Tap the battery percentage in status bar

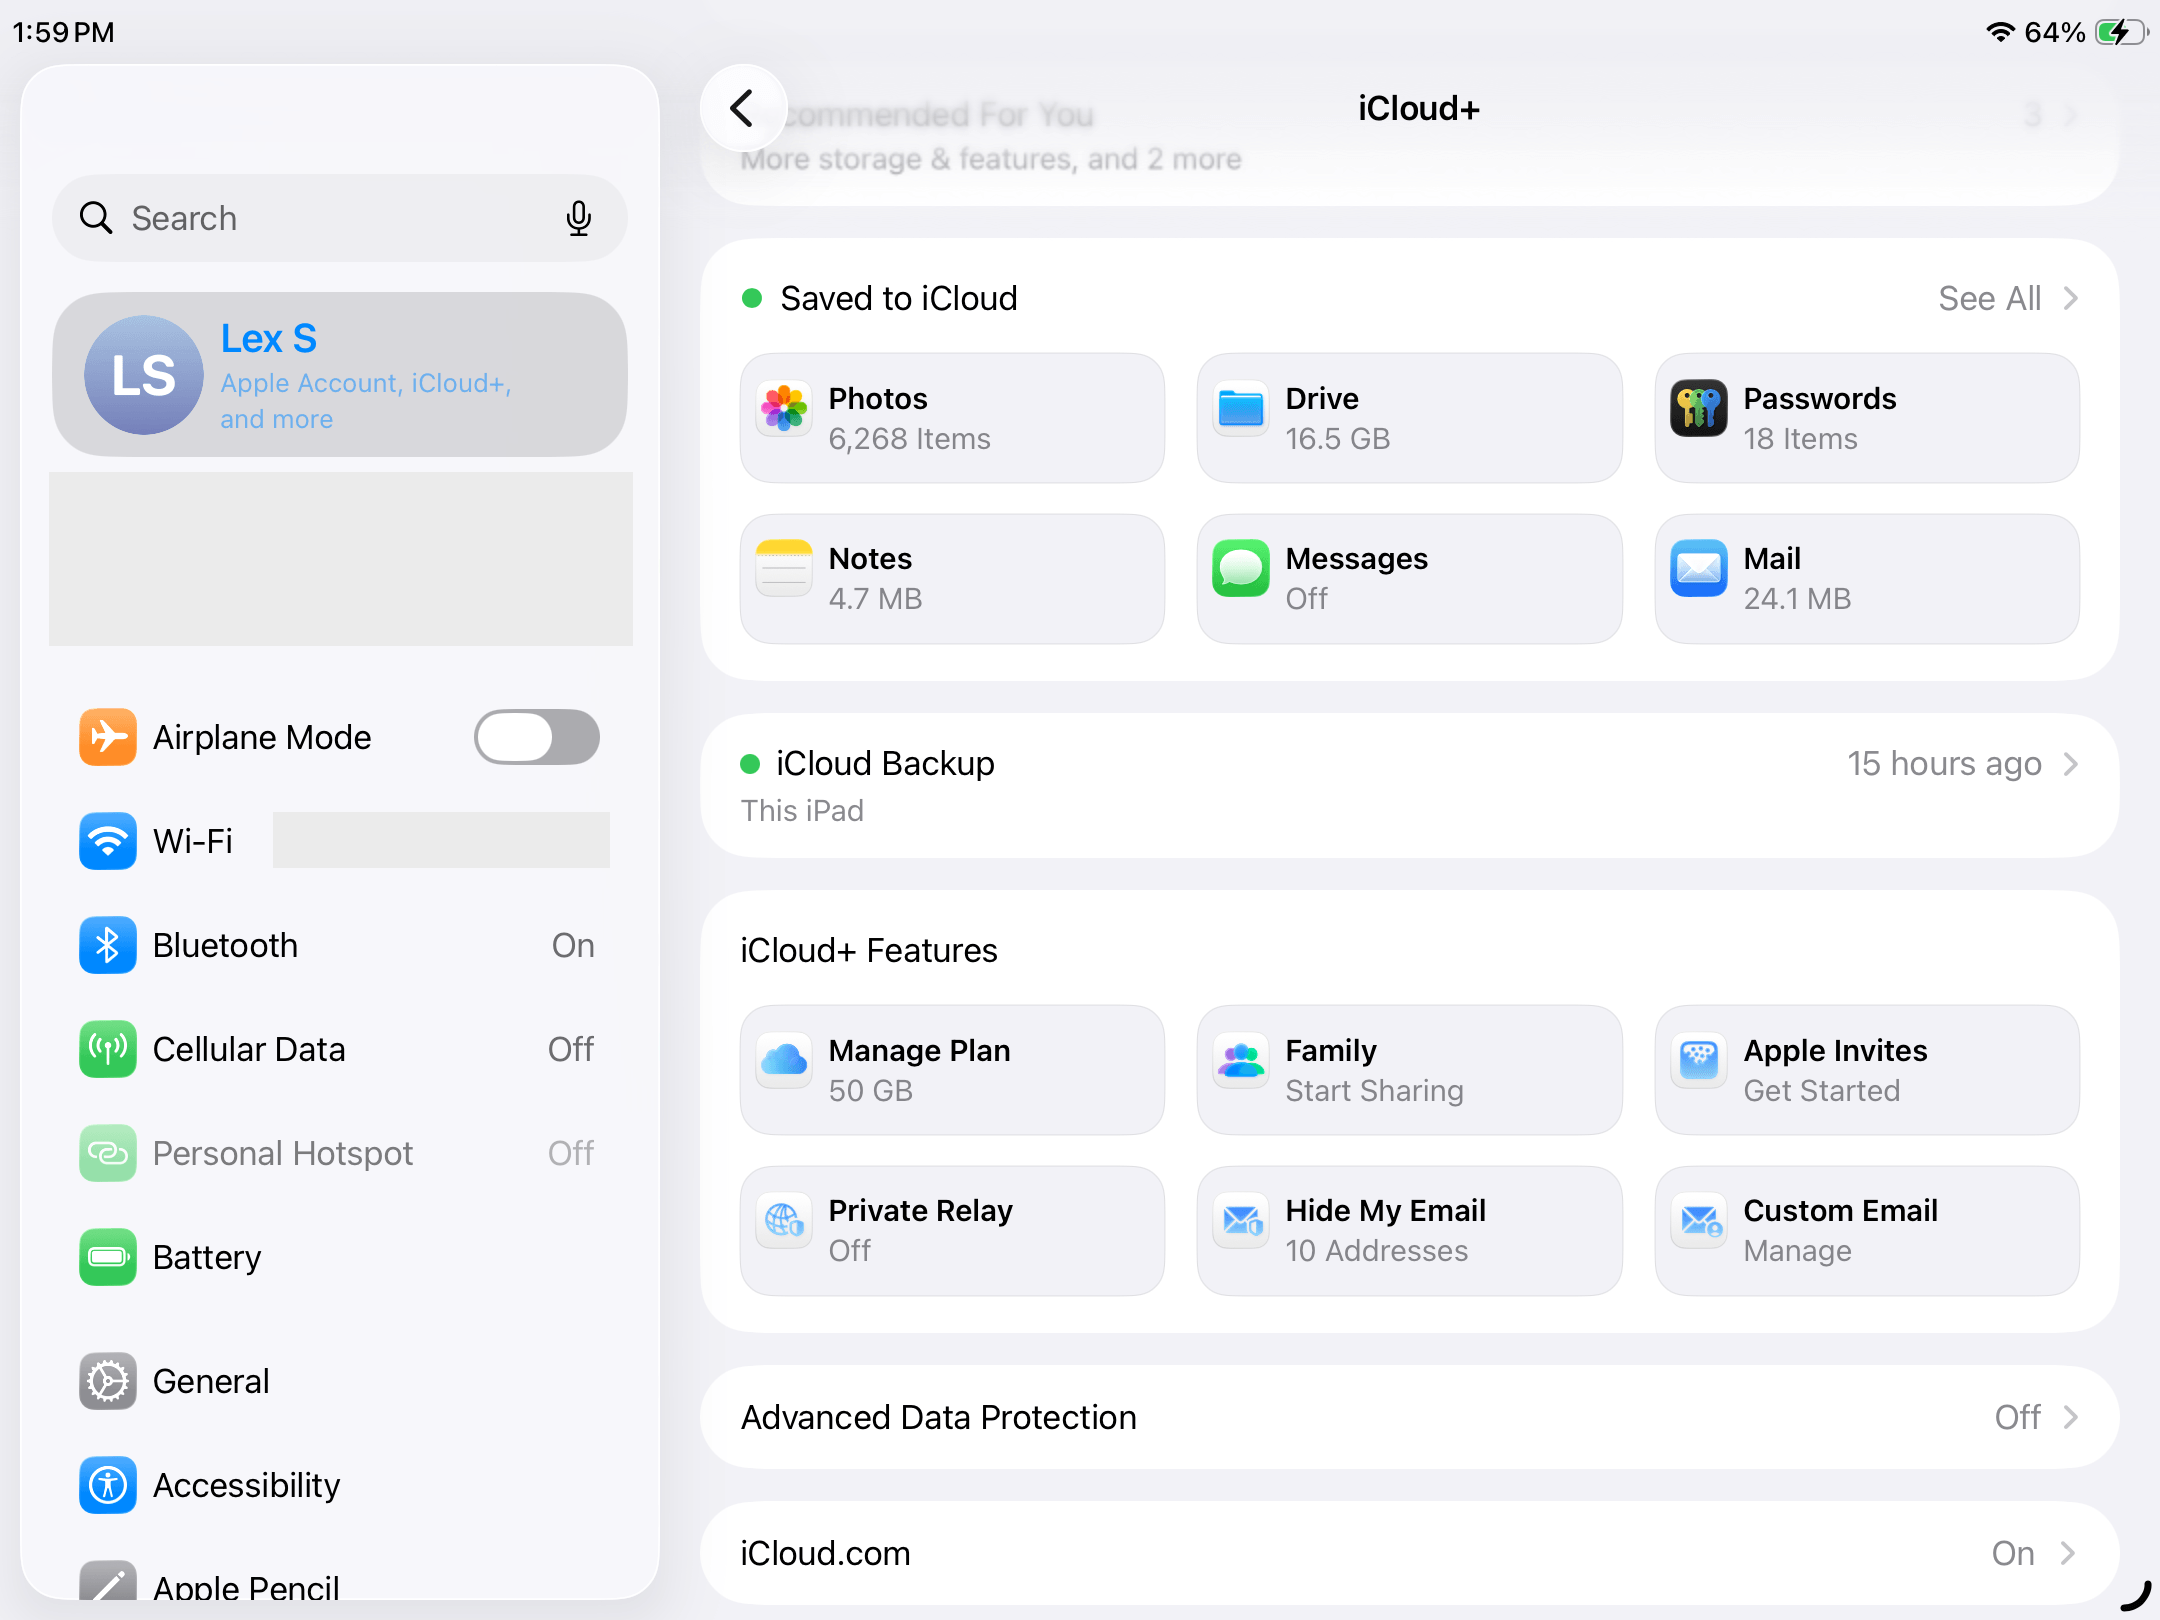pyautogui.click(x=2055, y=32)
